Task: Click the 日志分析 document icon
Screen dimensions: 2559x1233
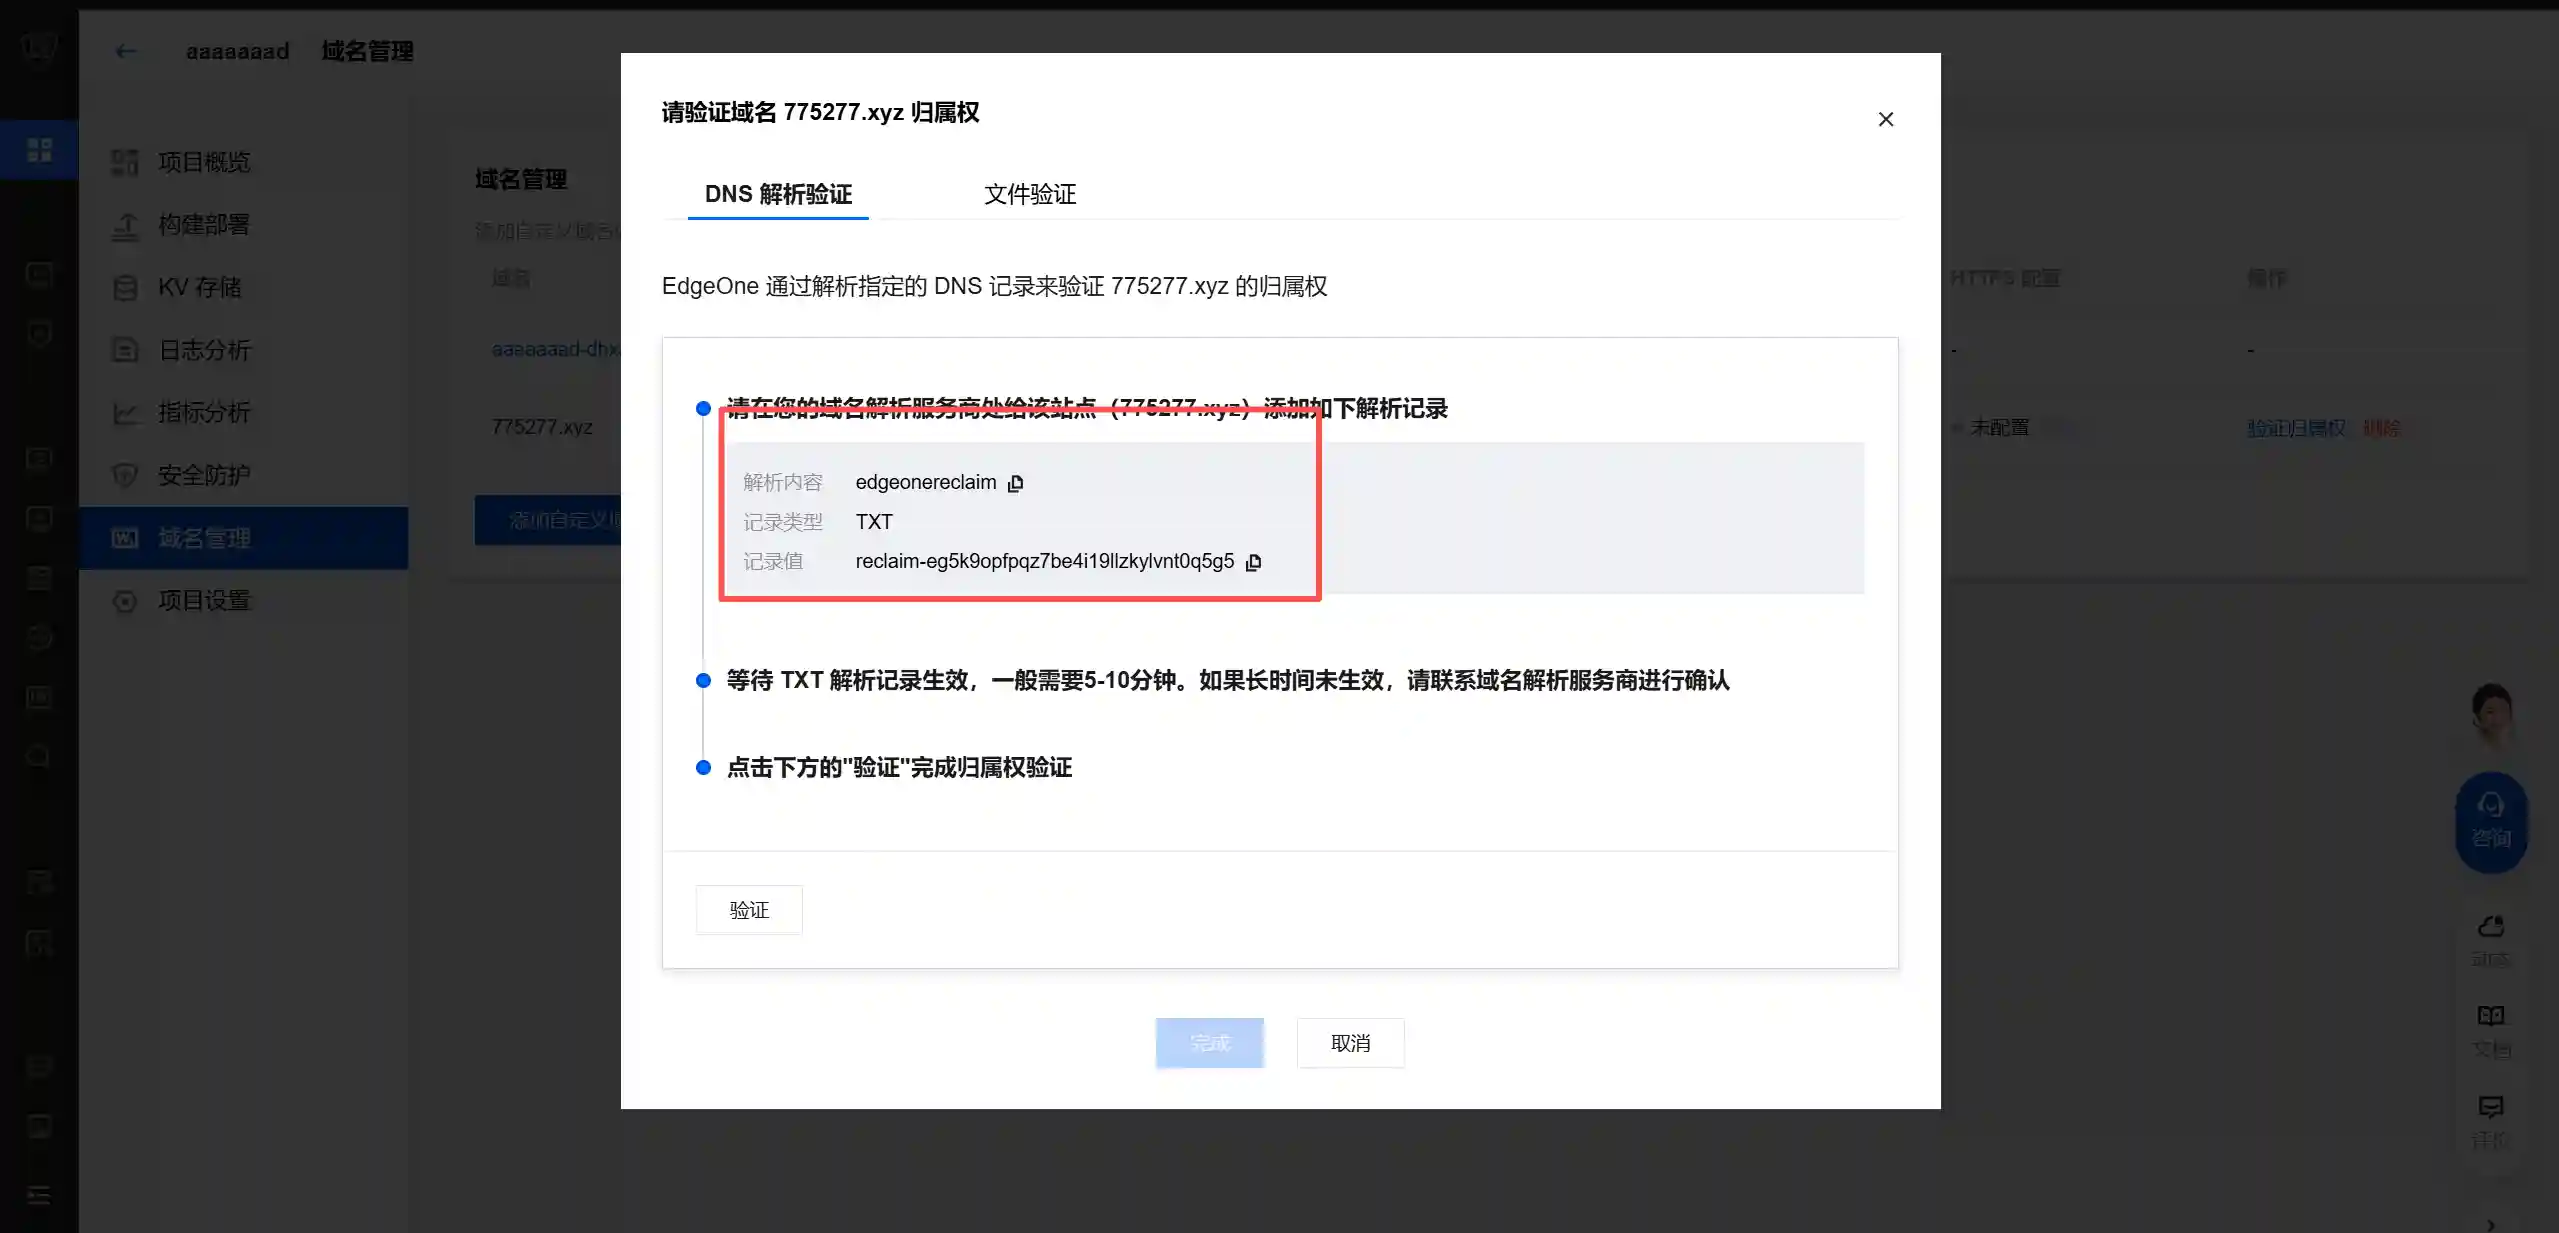Action: (x=125, y=350)
